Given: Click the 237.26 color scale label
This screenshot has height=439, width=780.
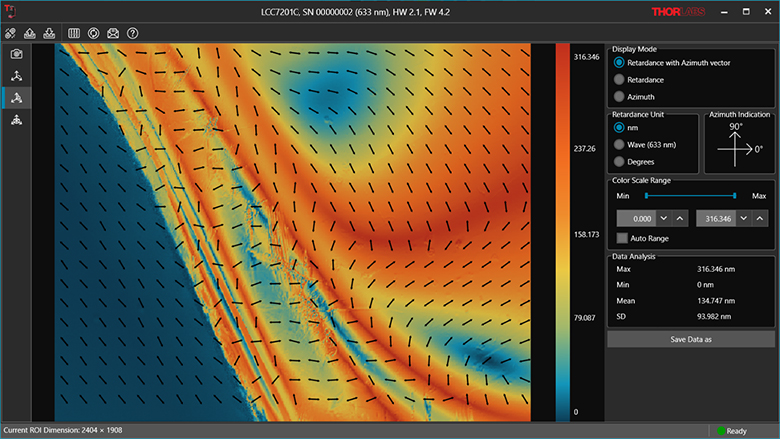Looking at the screenshot, I should (585, 149).
